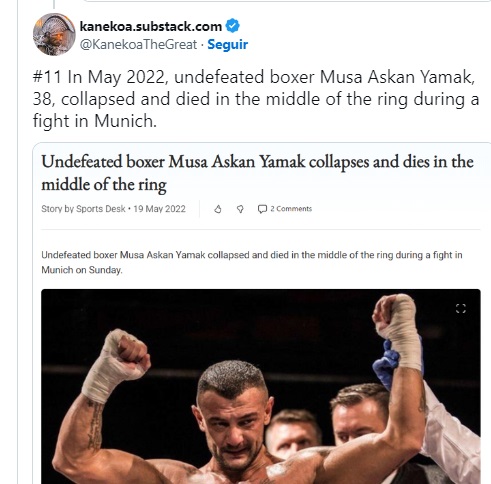The image size is (491, 484).
Task: Click the article summary paragraph about Munich
Action: pos(252,262)
